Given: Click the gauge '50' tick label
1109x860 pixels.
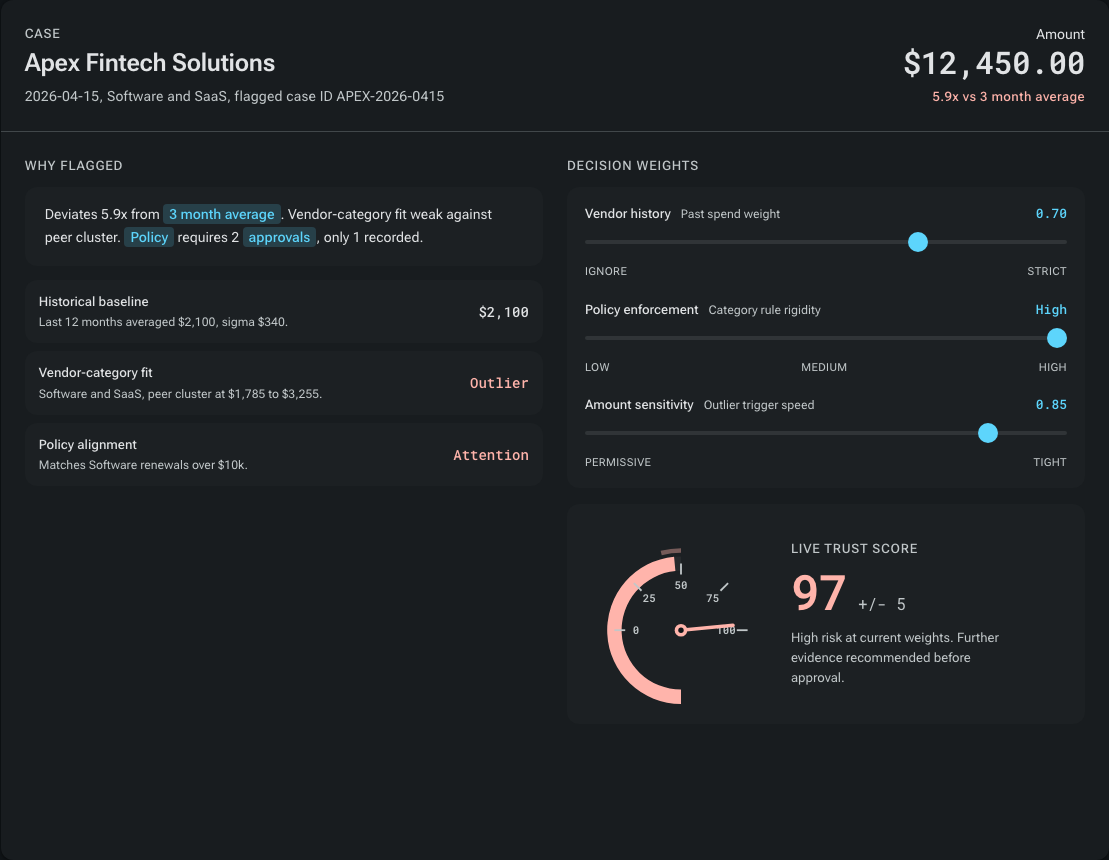Looking at the screenshot, I should 680,586.
